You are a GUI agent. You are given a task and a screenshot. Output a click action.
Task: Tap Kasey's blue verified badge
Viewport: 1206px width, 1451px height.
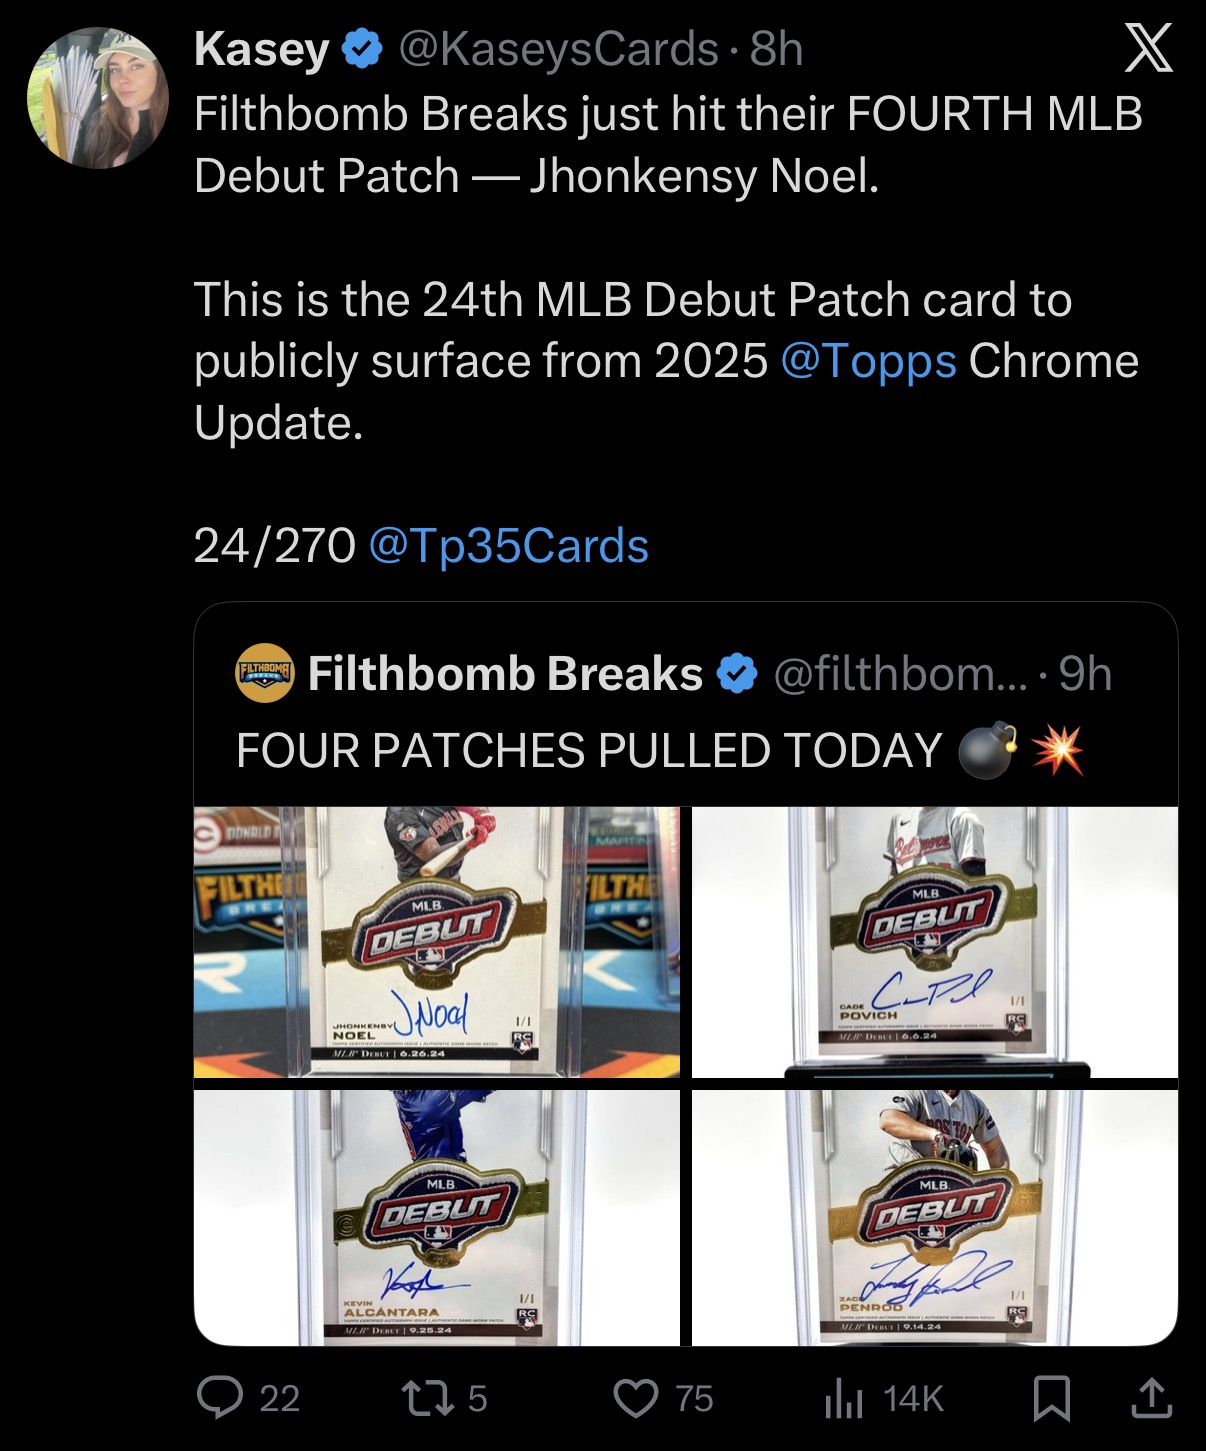(x=362, y=49)
